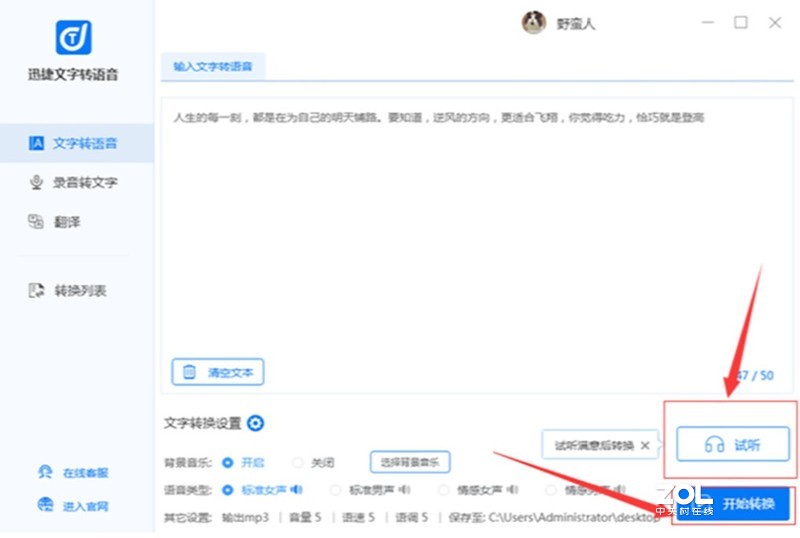Click the 开始转换 button
The width and height of the screenshot is (800, 538).
click(733, 504)
